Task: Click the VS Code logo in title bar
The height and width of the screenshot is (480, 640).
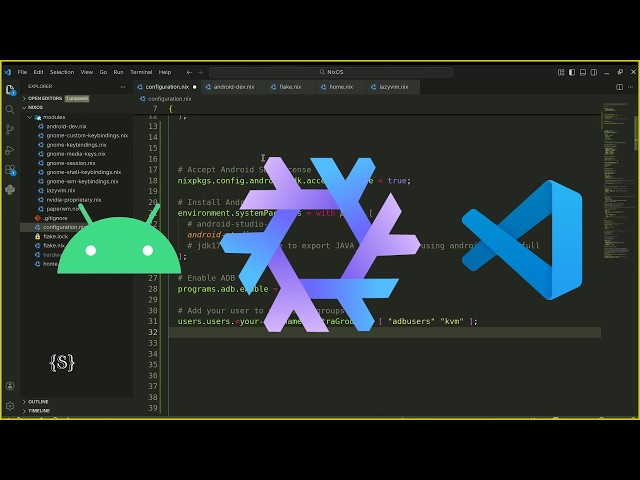Action: [x=8, y=72]
